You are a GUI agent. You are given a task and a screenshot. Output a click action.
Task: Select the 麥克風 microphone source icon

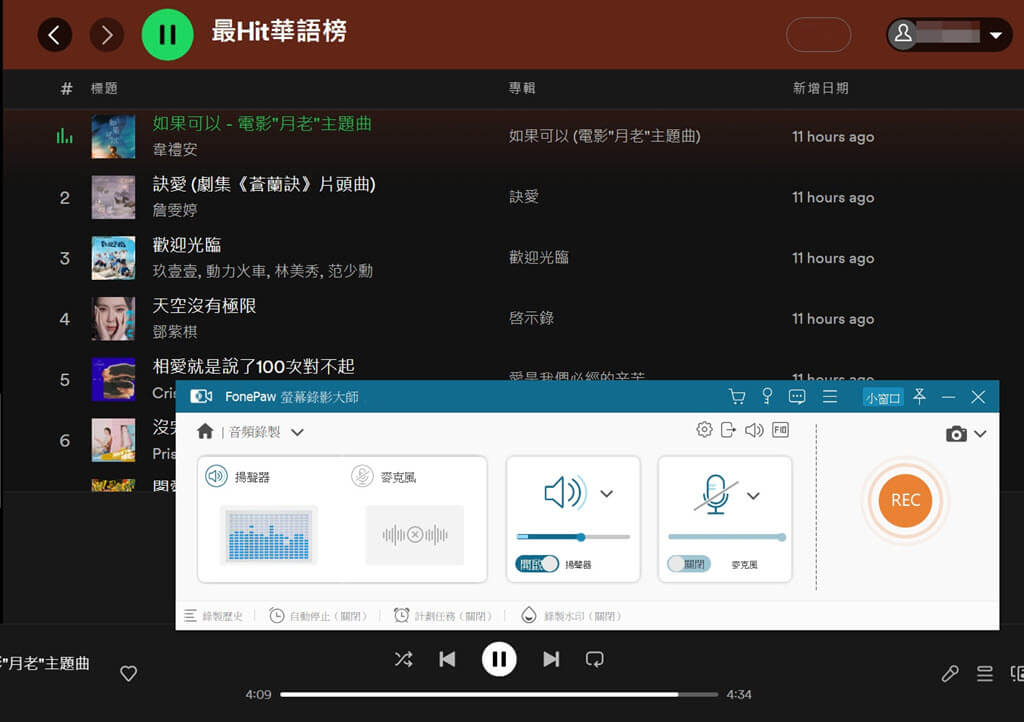coord(362,476)
